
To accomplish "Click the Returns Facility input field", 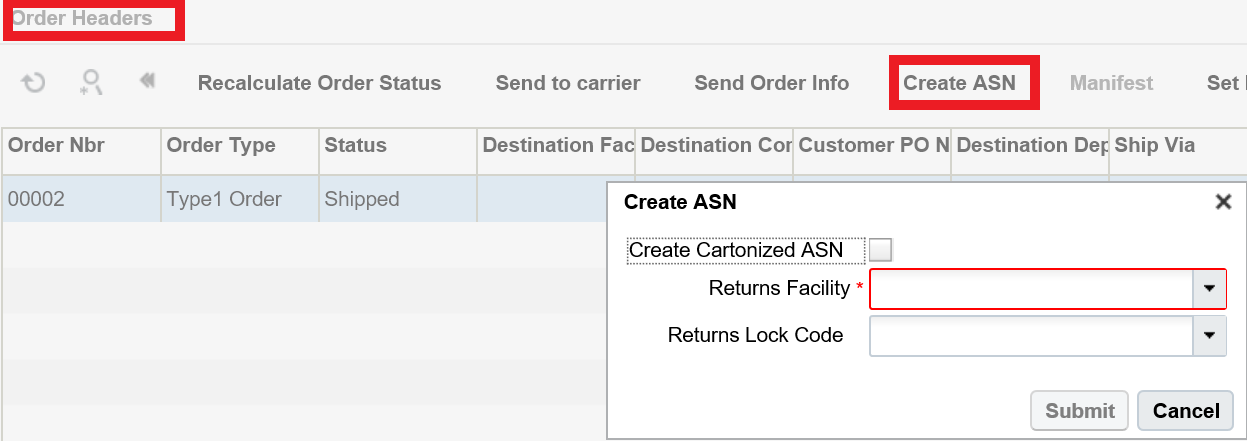I will click(x=1031, y=289).
